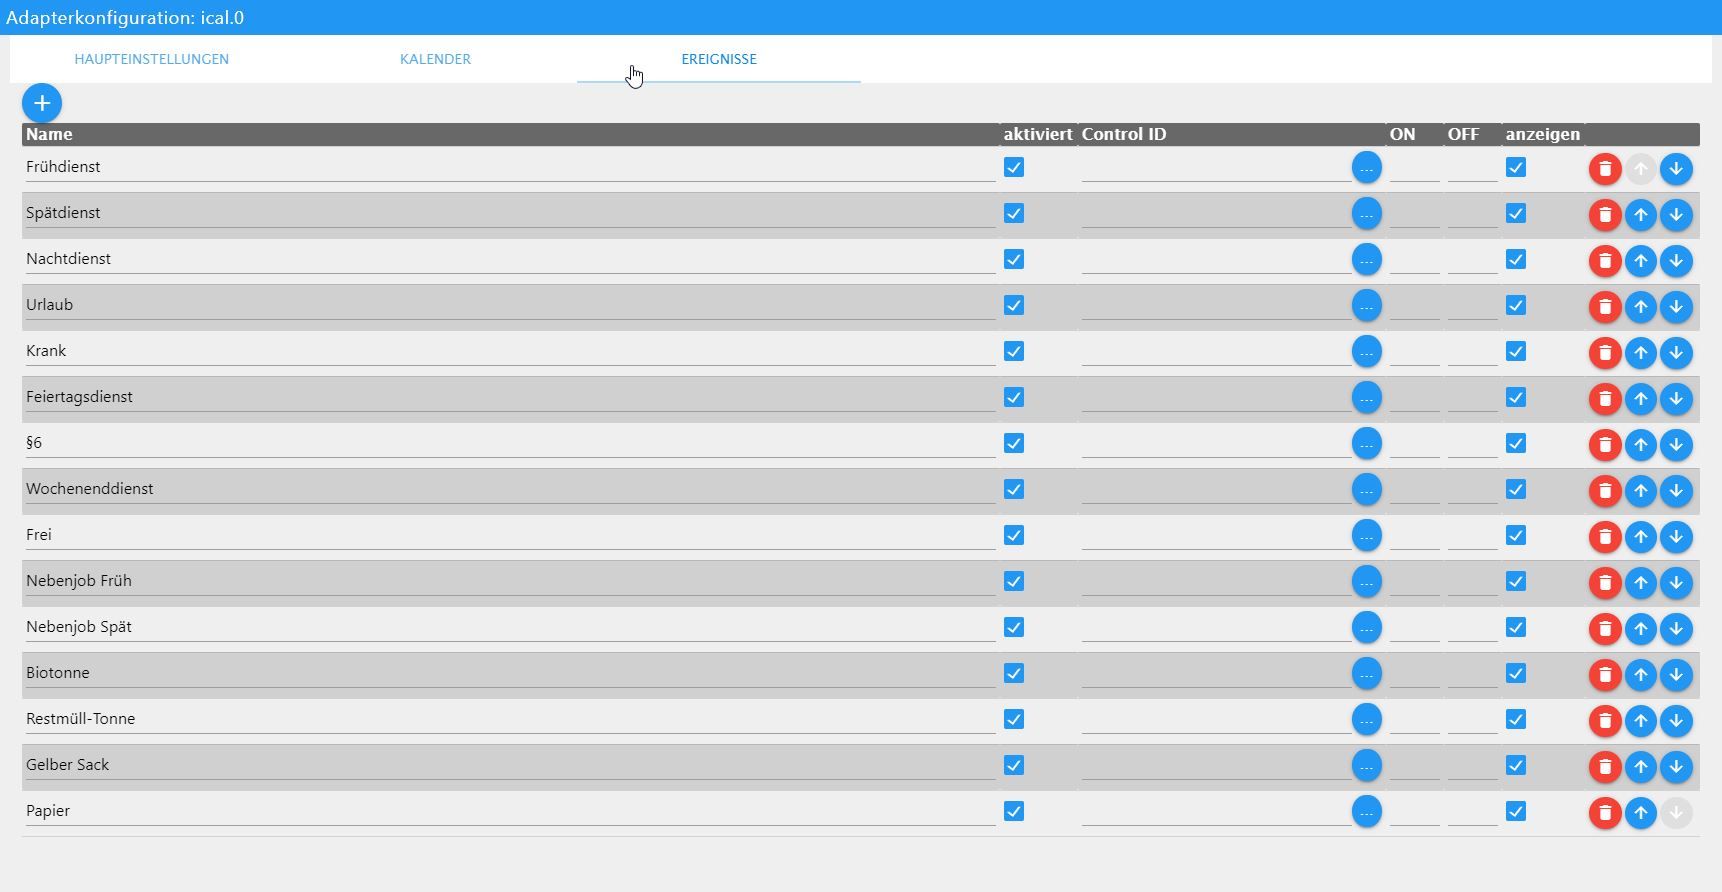Move Gelber Sack event up
1722x892 pixels.
pos(1640,767)
